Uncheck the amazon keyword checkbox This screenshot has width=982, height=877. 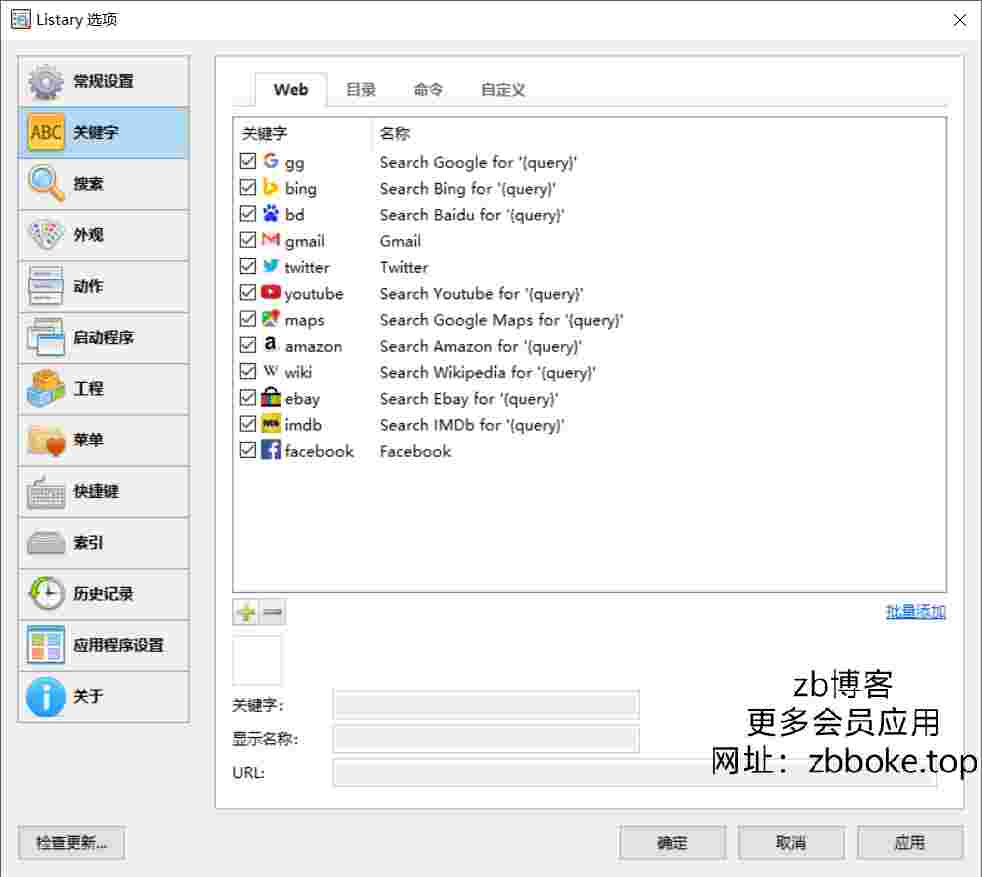[248, 346]
